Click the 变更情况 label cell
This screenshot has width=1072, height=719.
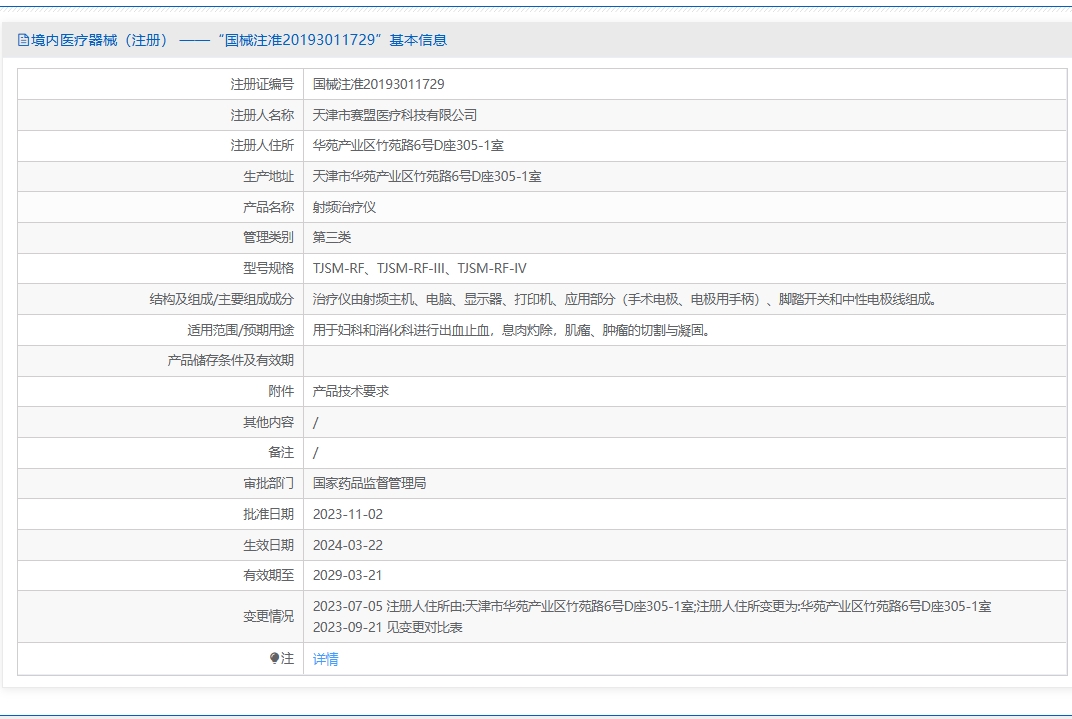(x=161, y=616)
